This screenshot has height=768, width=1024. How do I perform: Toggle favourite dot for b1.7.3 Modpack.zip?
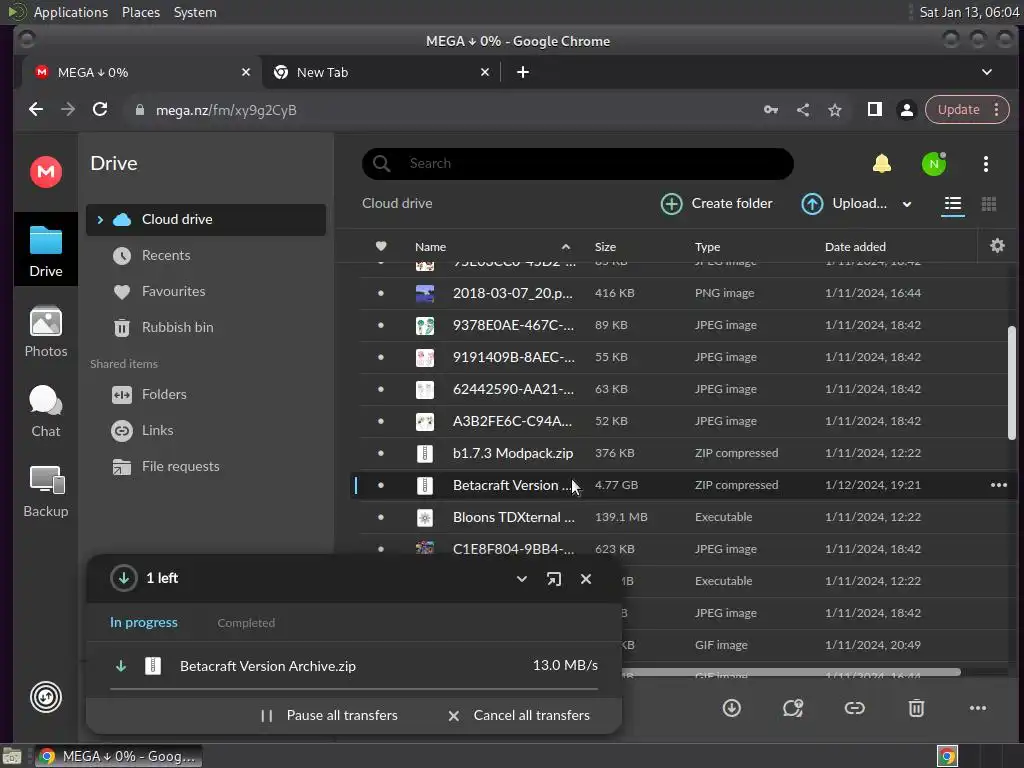click(x=381, y=453)
